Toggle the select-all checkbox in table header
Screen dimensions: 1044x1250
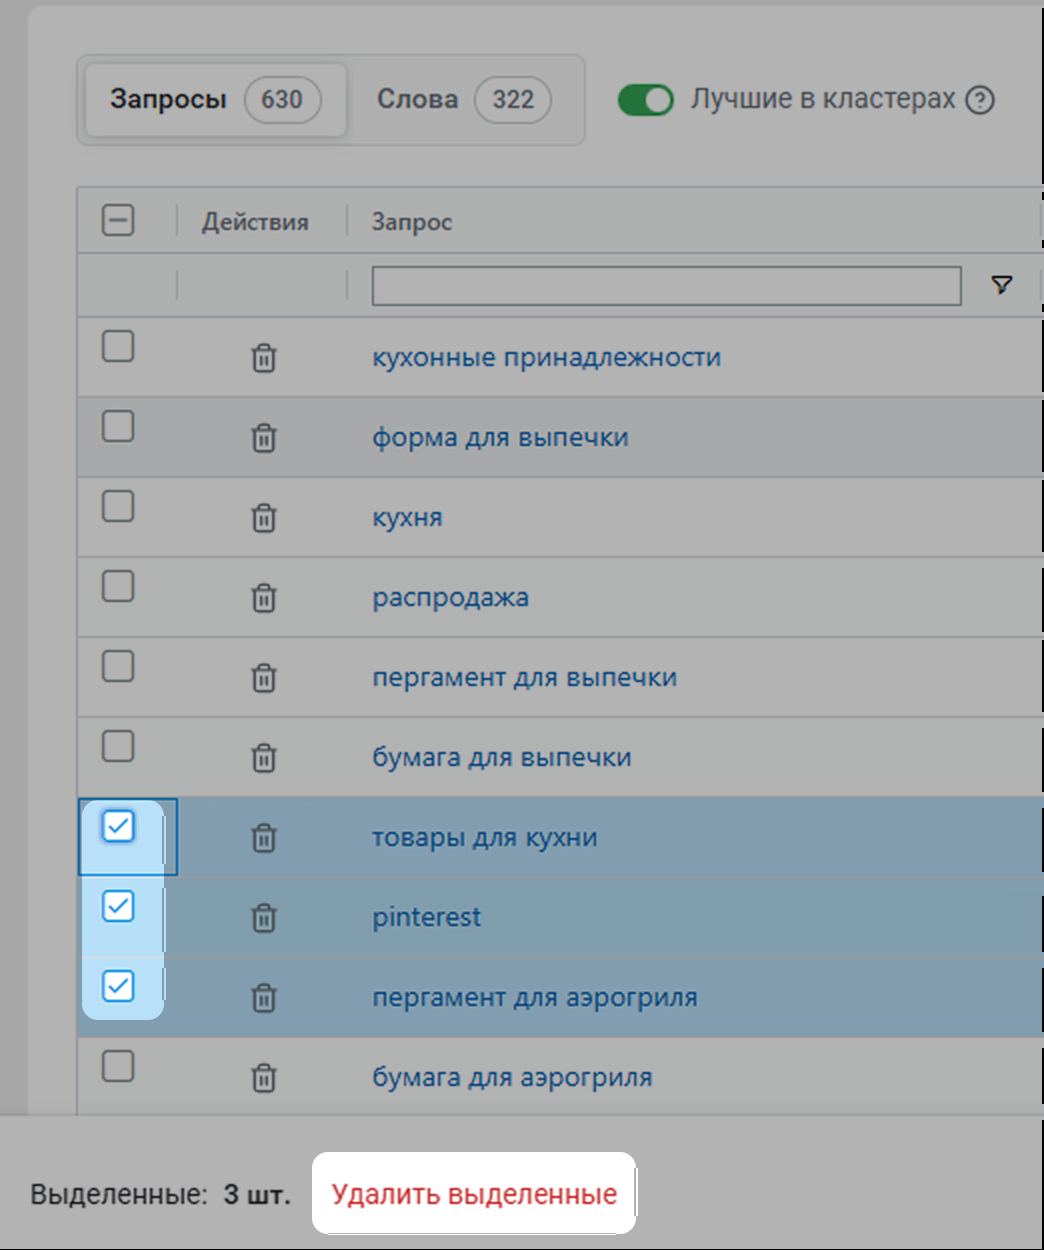pyautogui.click(x=118, y=220)
